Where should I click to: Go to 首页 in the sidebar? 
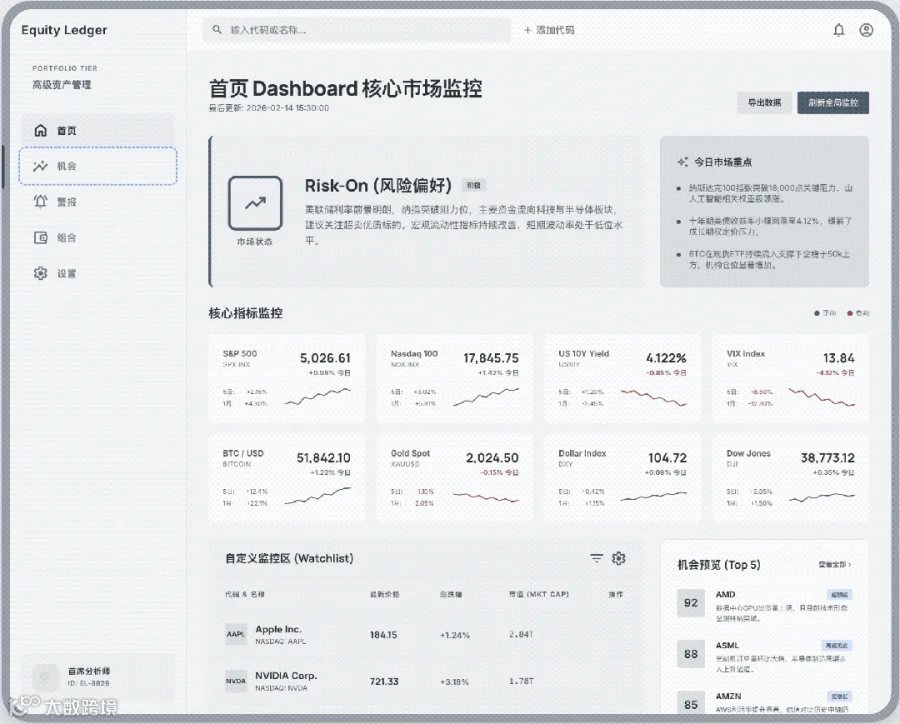[98, 130]
